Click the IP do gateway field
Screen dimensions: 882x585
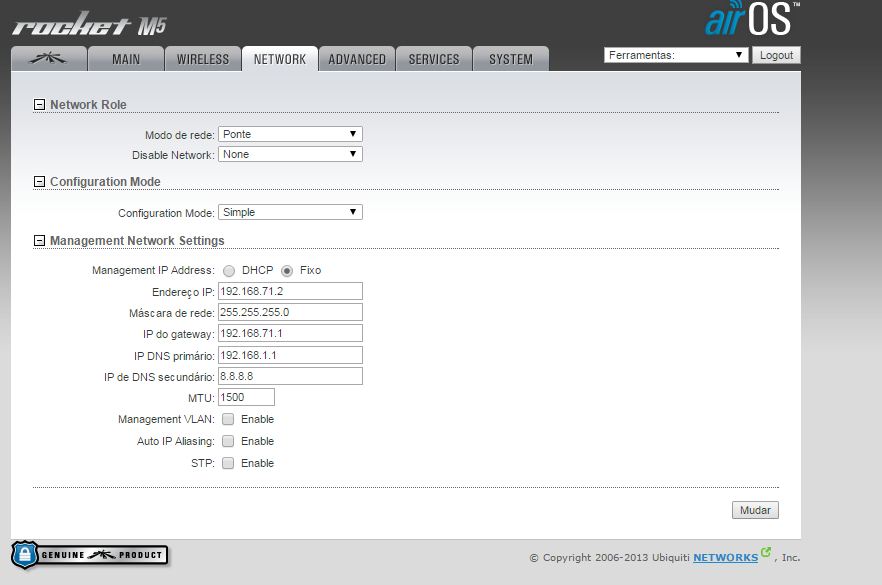pos(290,333)
